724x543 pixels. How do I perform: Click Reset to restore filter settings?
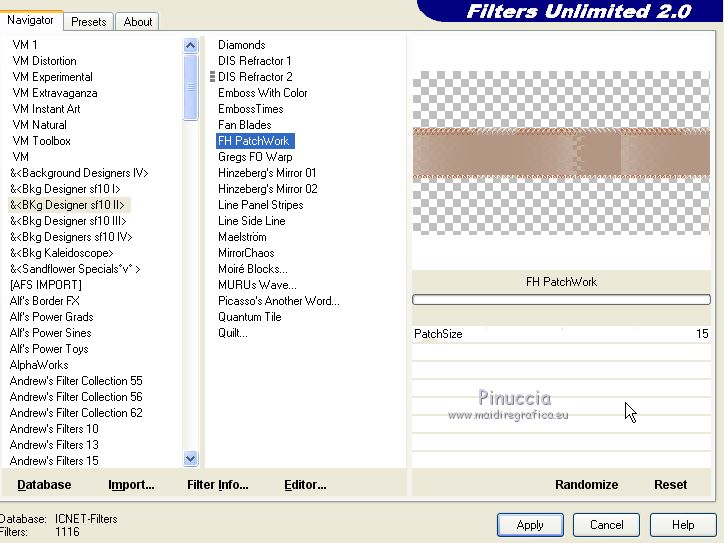click(x=670, y=484)
